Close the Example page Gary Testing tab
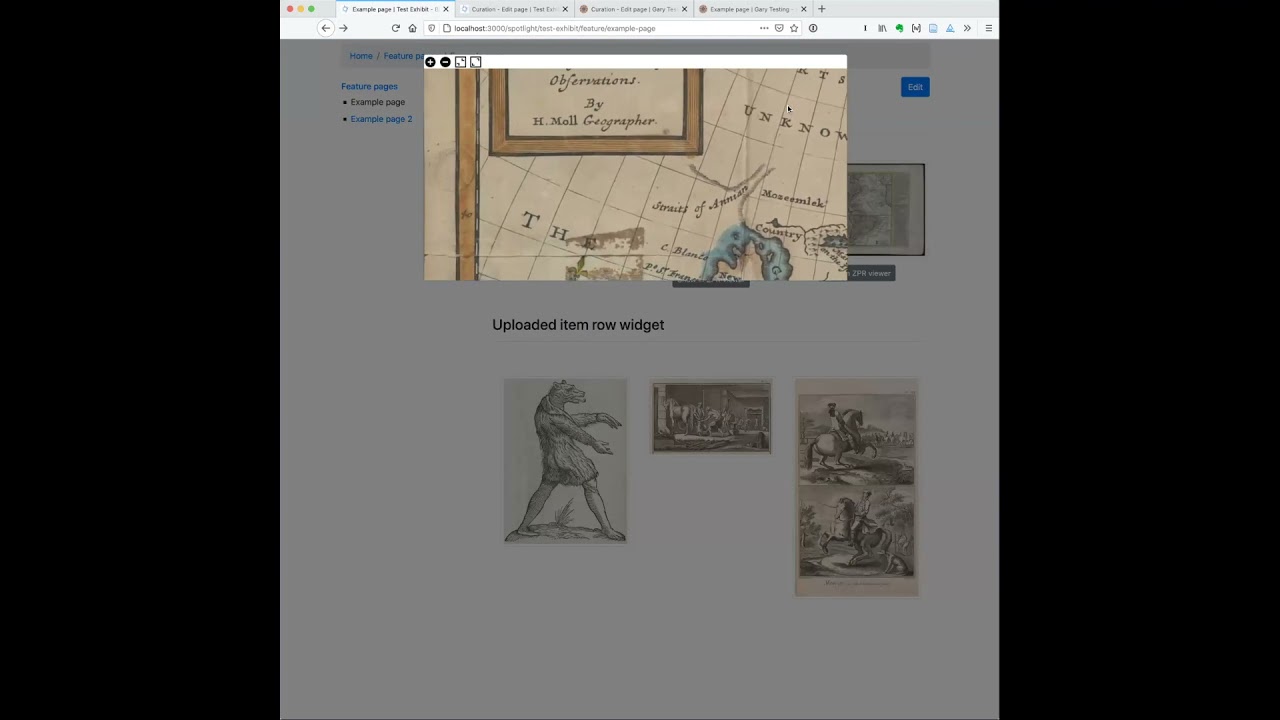Screen dimensions: 1280x720 803,9
